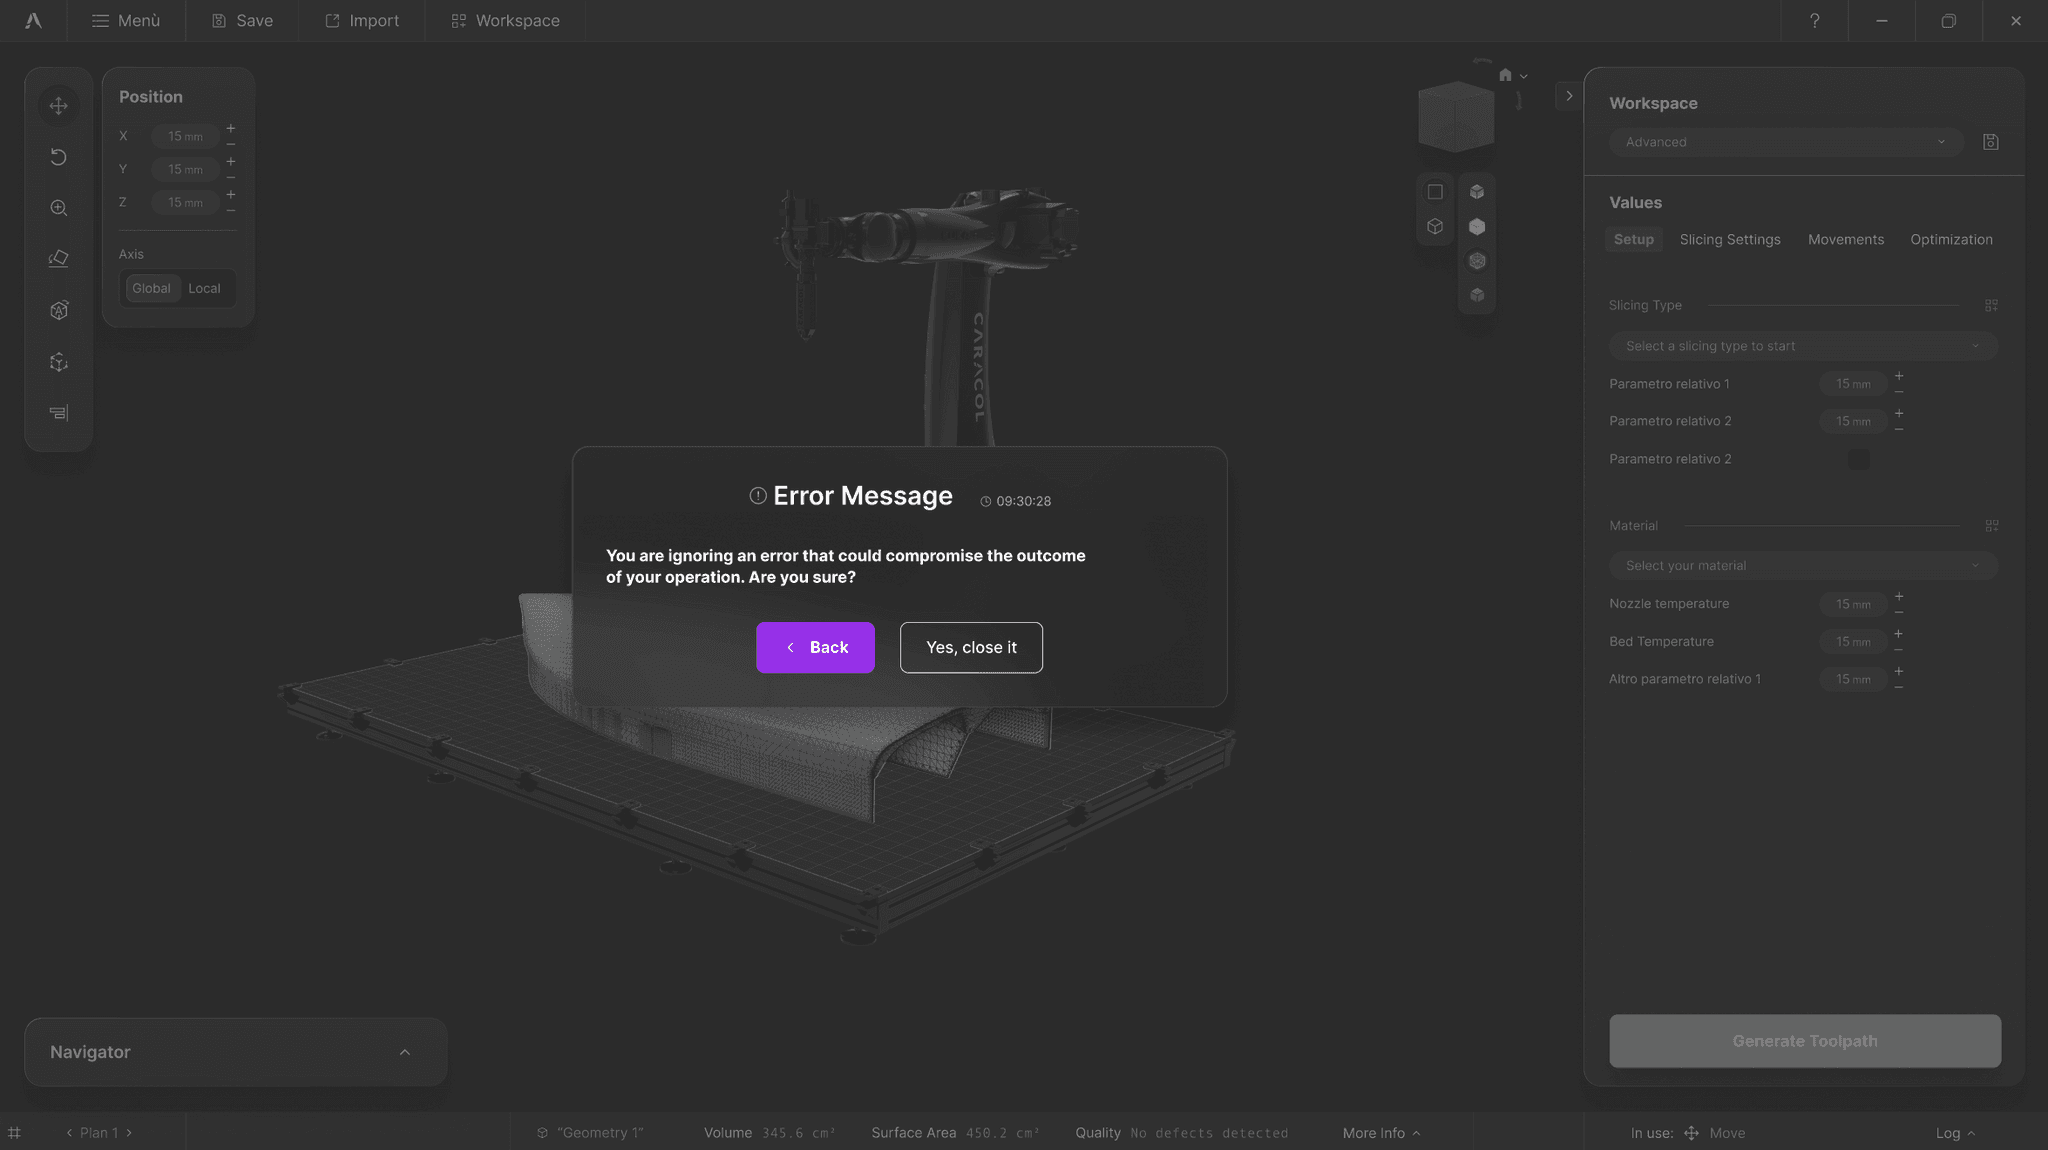This screenshot has width=2048, height=1150.
Task: Open the Advanced workspace dropdown
Action: [x=1785, y=142]
